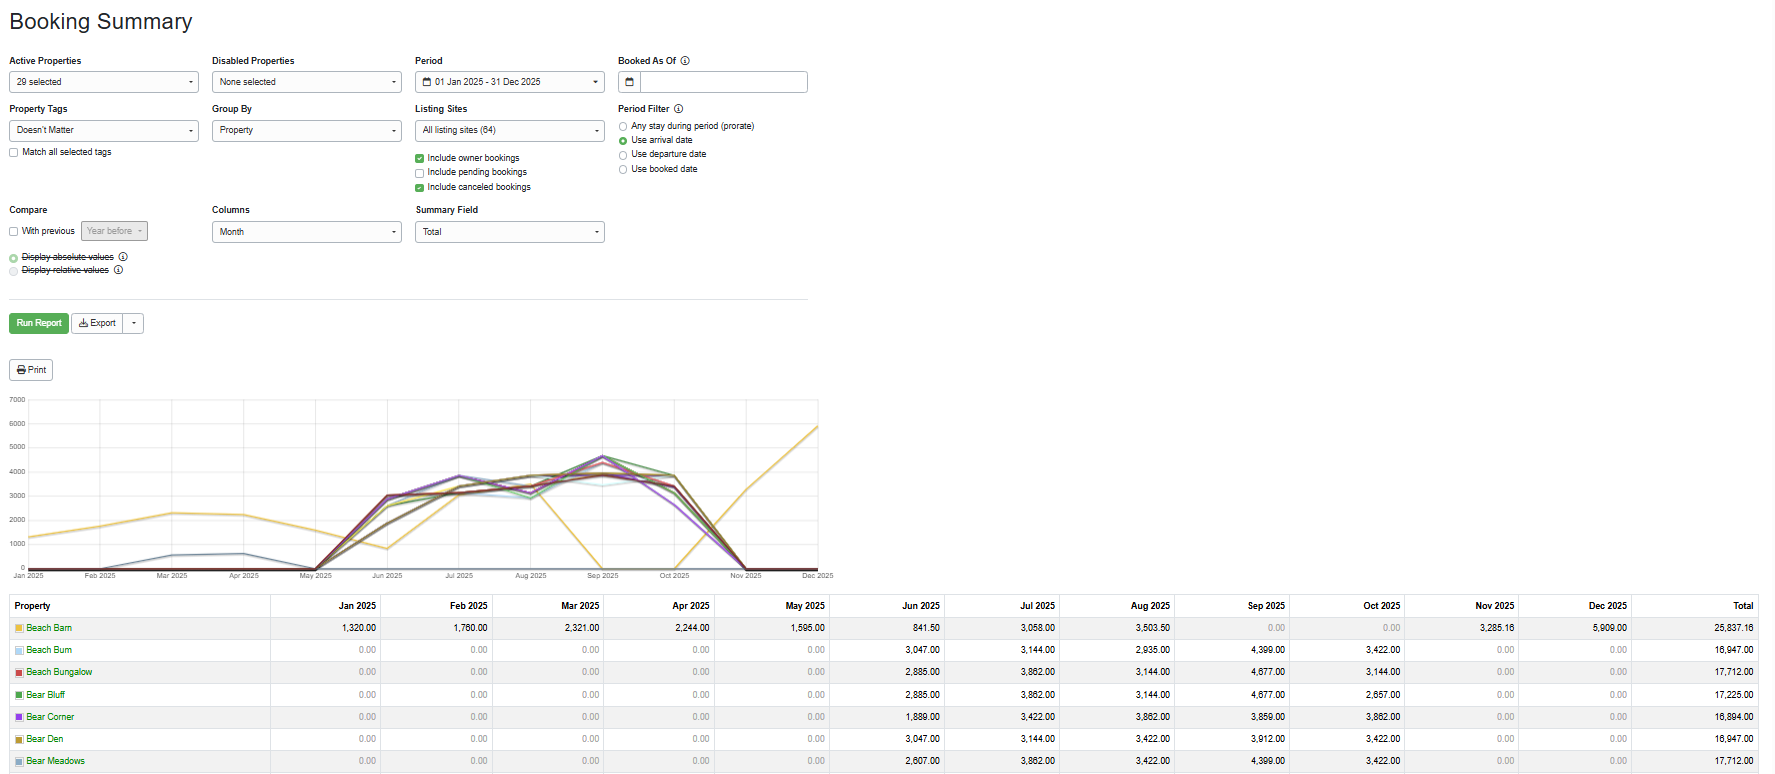Viewport: 1775px width, 774px height.
Task: Click Bear Corner purple color swatch
Action: (x=19, y=717)
